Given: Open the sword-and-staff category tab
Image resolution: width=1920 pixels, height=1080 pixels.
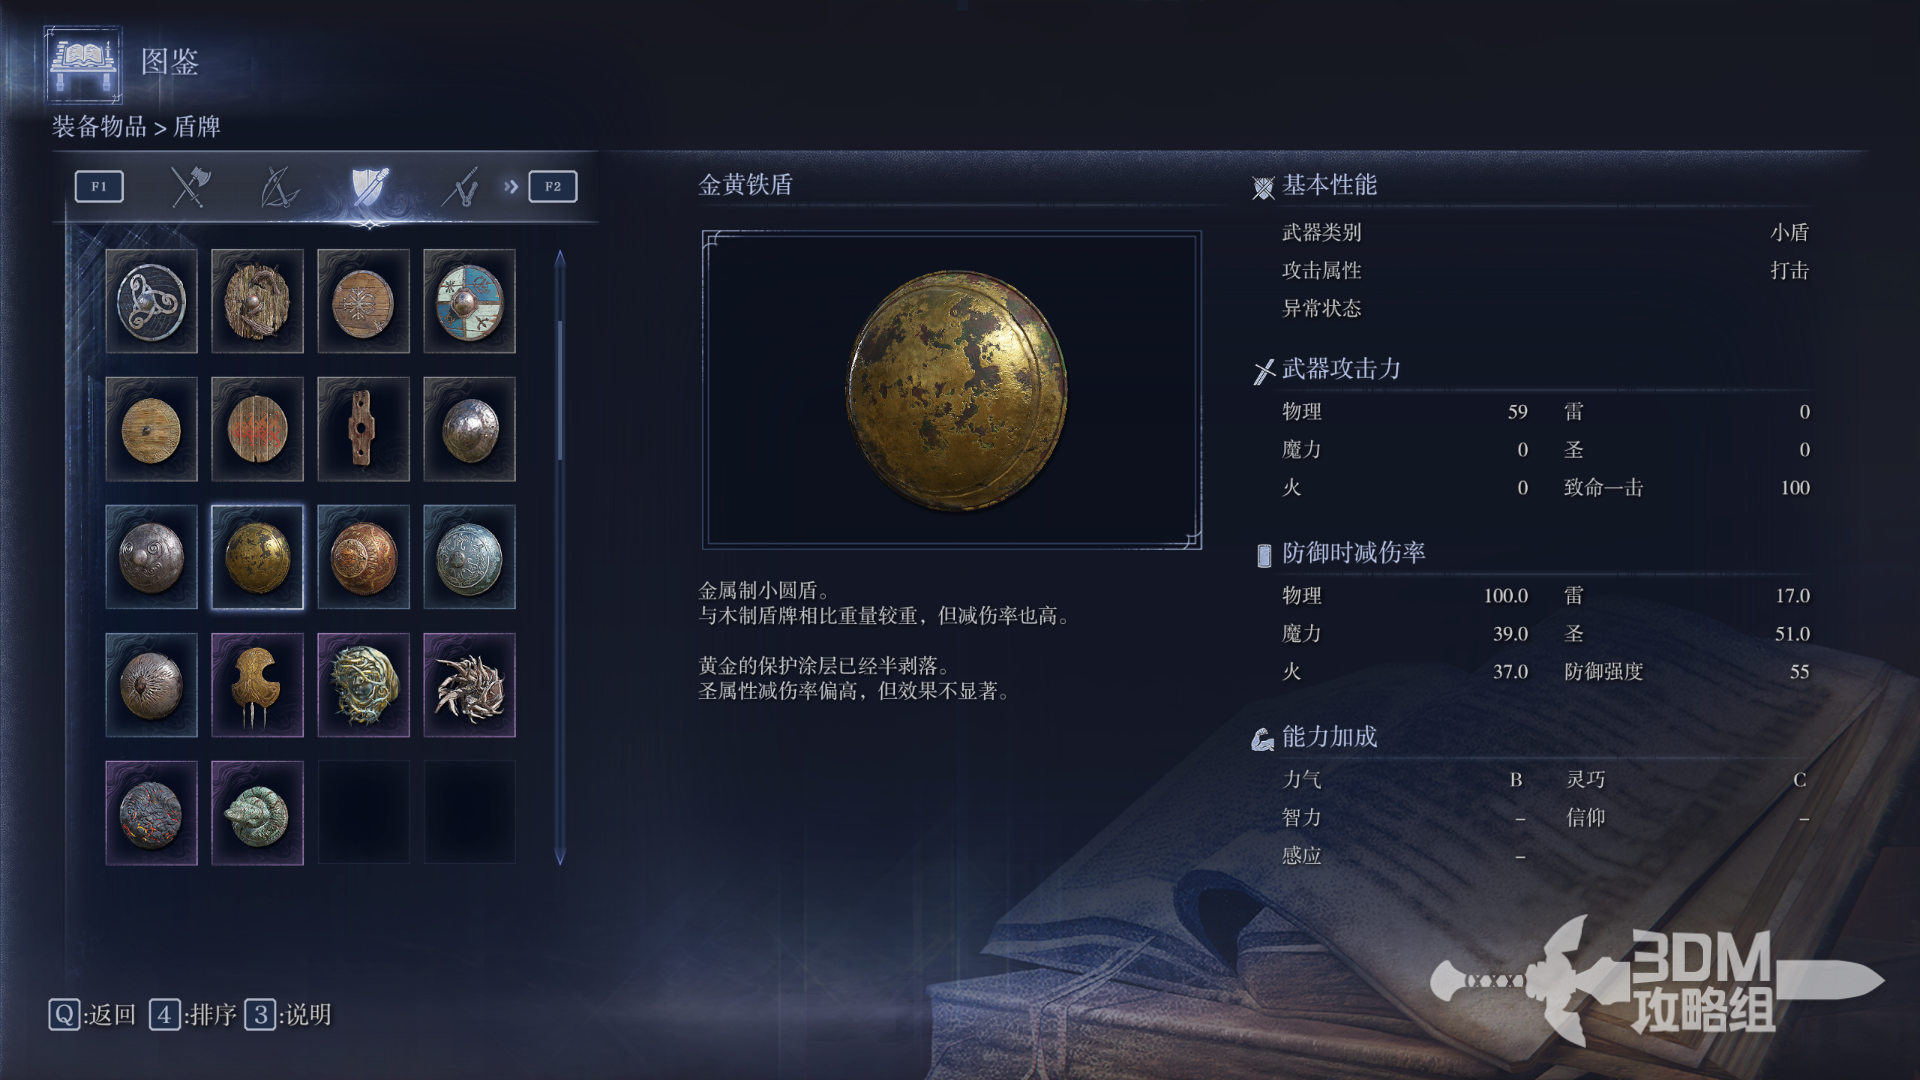Looking at the screenshot, I should [x=459, y=187].
